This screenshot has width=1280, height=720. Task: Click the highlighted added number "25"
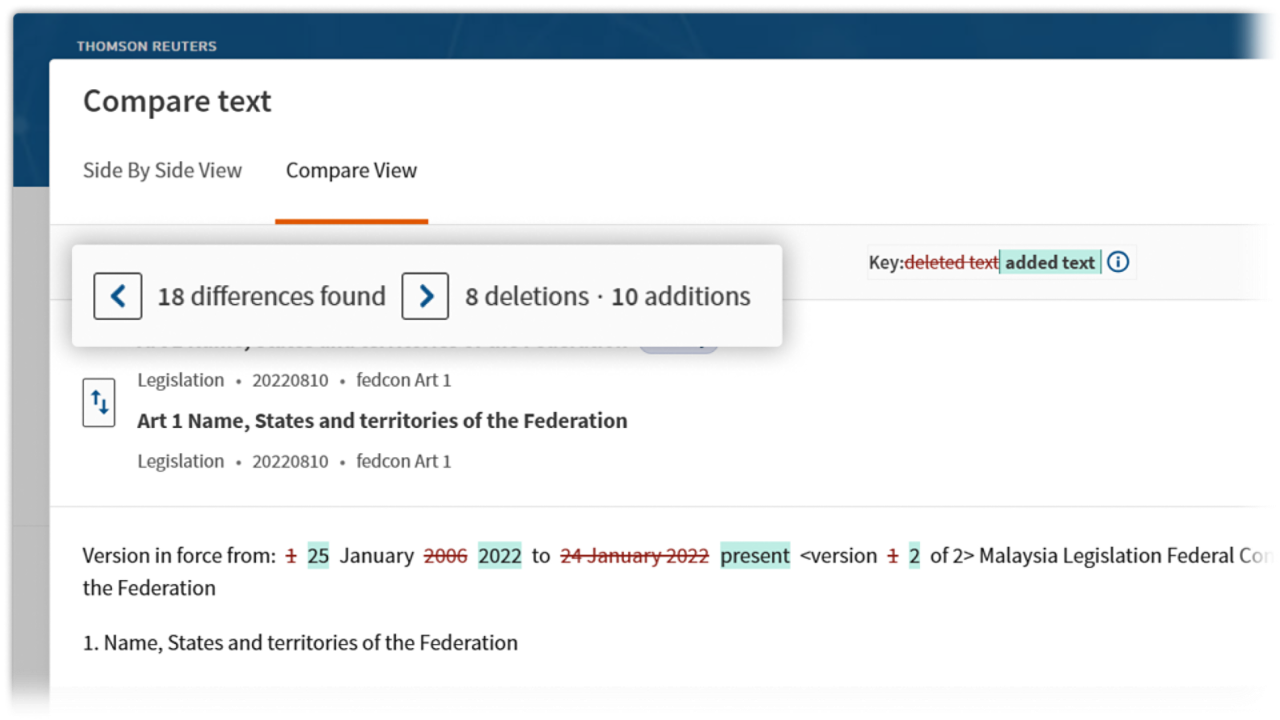coord(318,556)
